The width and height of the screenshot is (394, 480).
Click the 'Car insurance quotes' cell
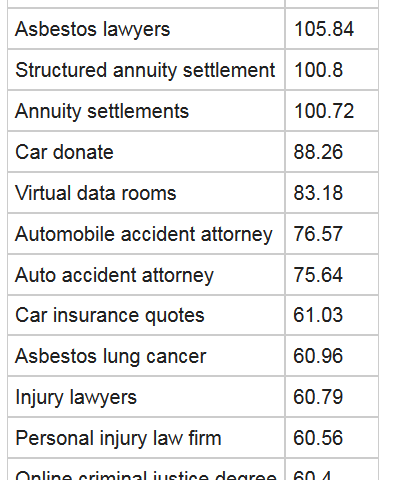click(x=146, y=315)
